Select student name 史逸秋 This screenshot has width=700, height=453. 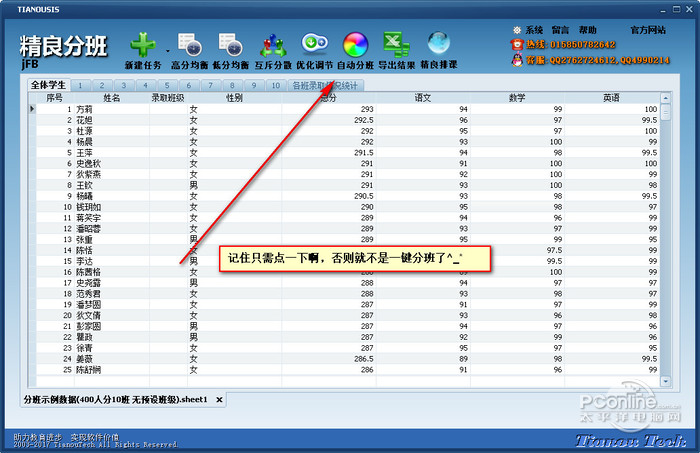pos(88,163)
